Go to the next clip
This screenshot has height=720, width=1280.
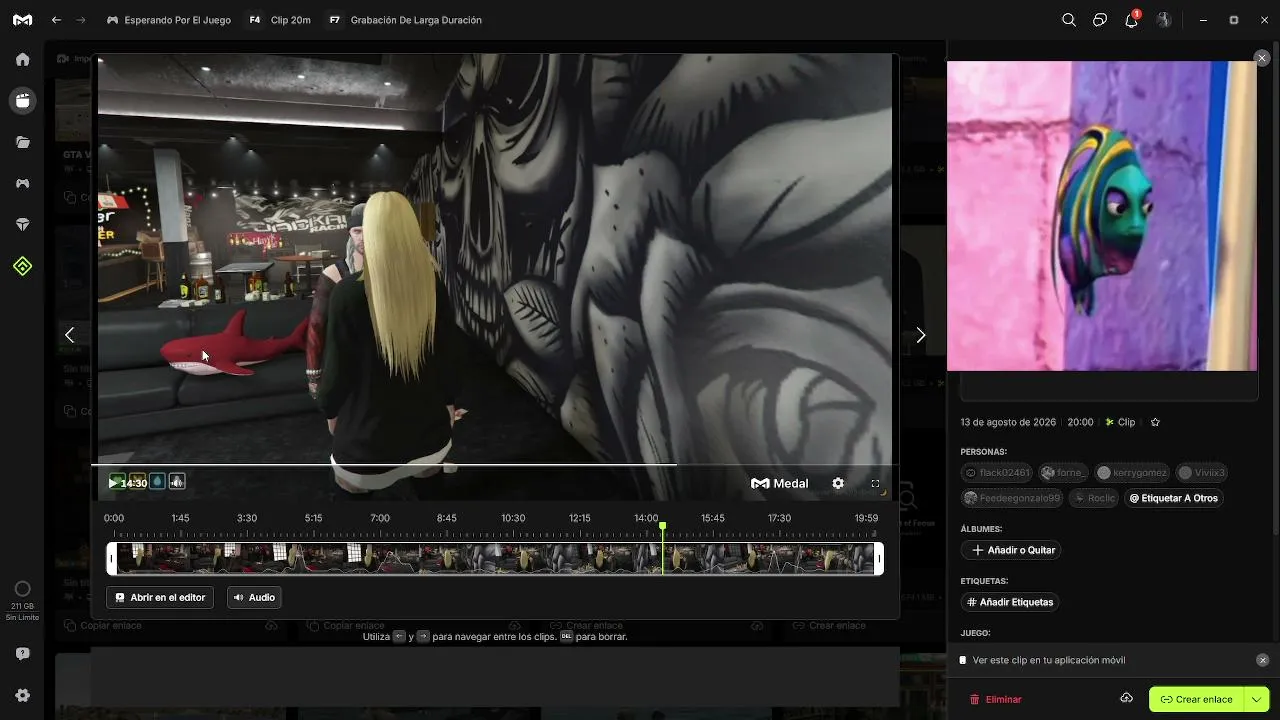coord(921,335)
